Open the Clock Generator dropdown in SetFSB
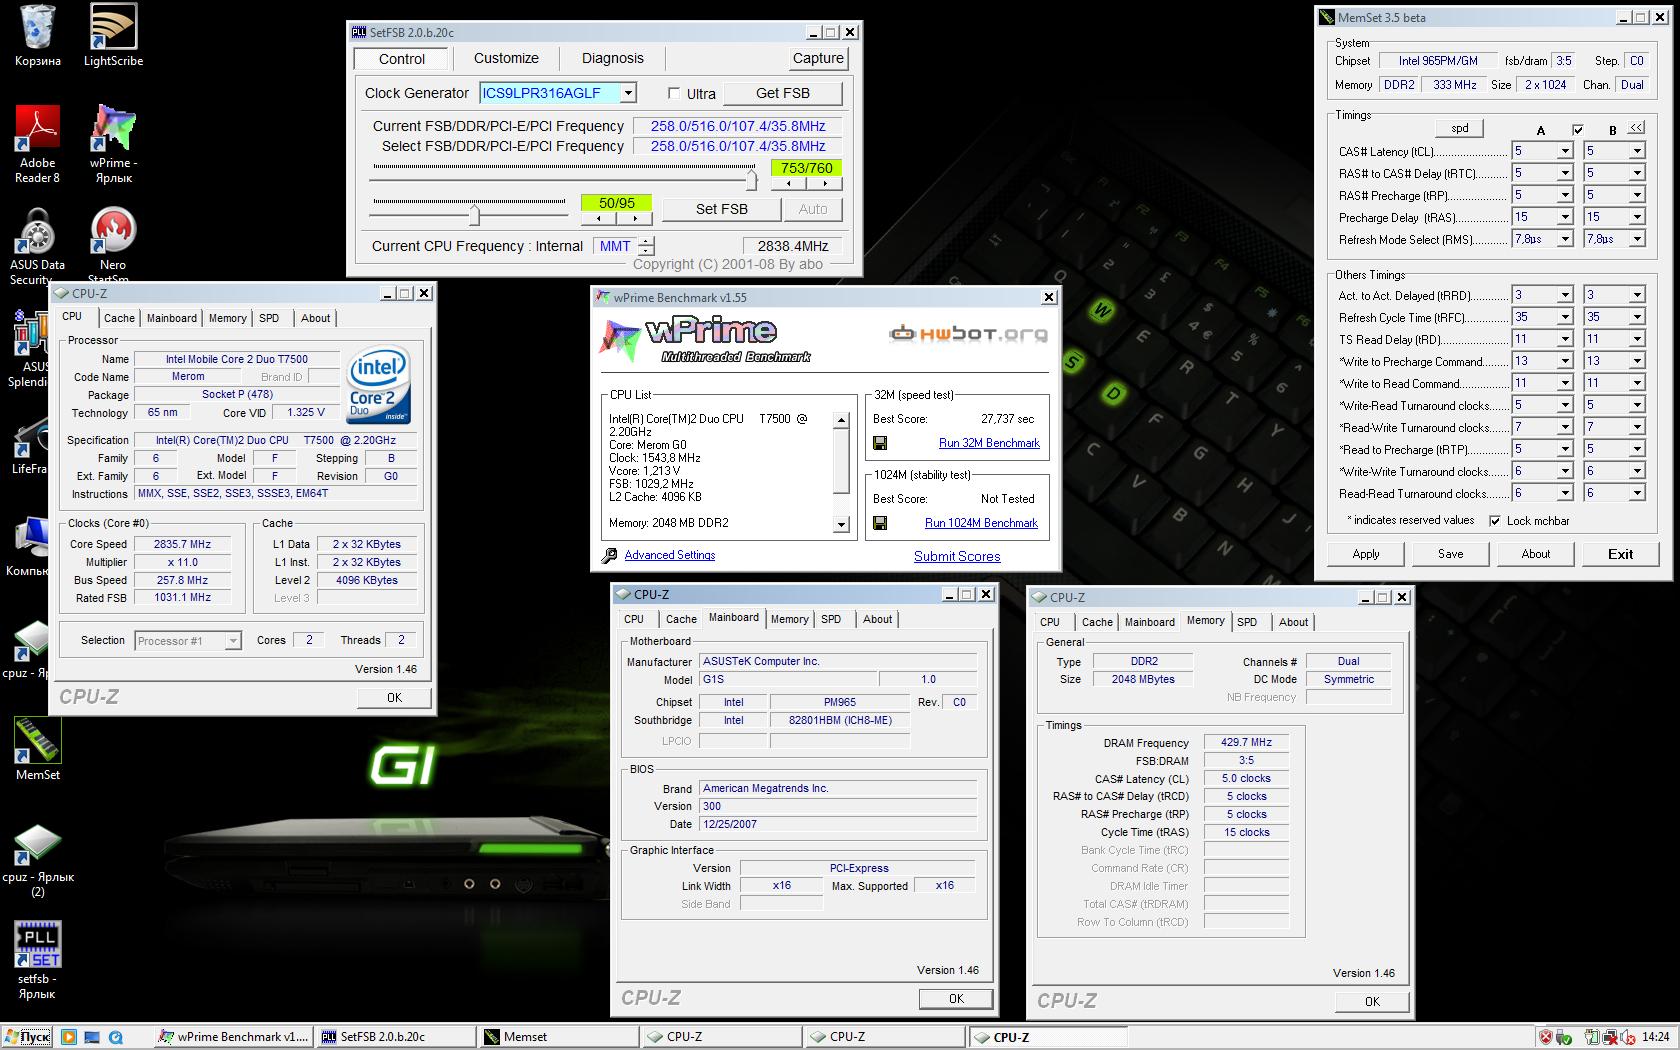The width and height of the screenshot is (1680, 1050). tap(628, 93)
